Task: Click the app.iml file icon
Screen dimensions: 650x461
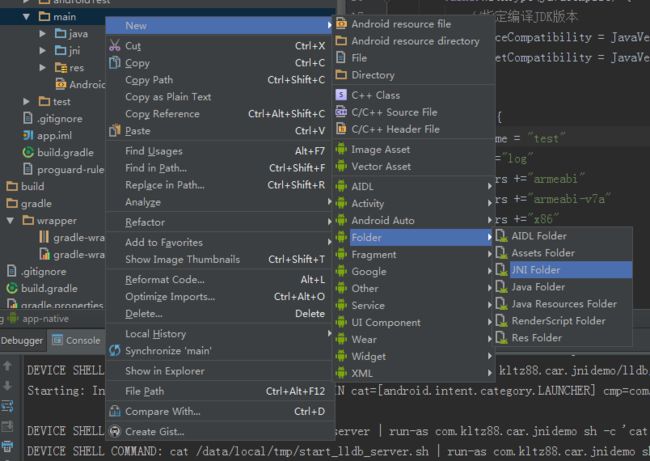Action: 28,135
